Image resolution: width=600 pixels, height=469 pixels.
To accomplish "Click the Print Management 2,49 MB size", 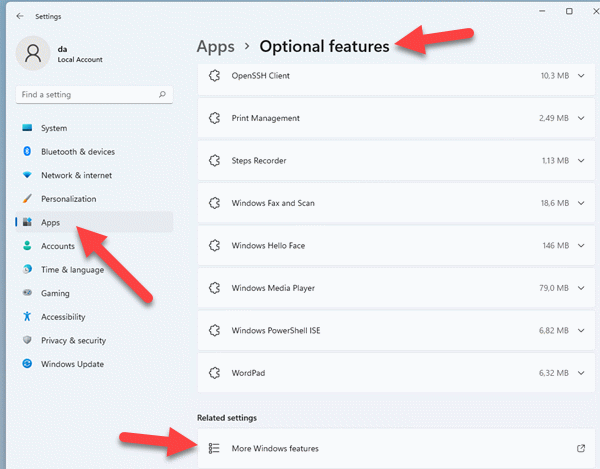I will click(x=554, y=118).
